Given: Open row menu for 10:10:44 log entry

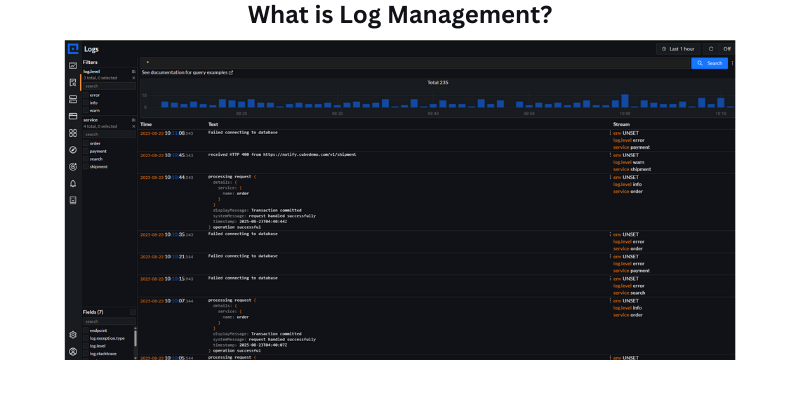Looking at the screenshot, I should 610,177.
